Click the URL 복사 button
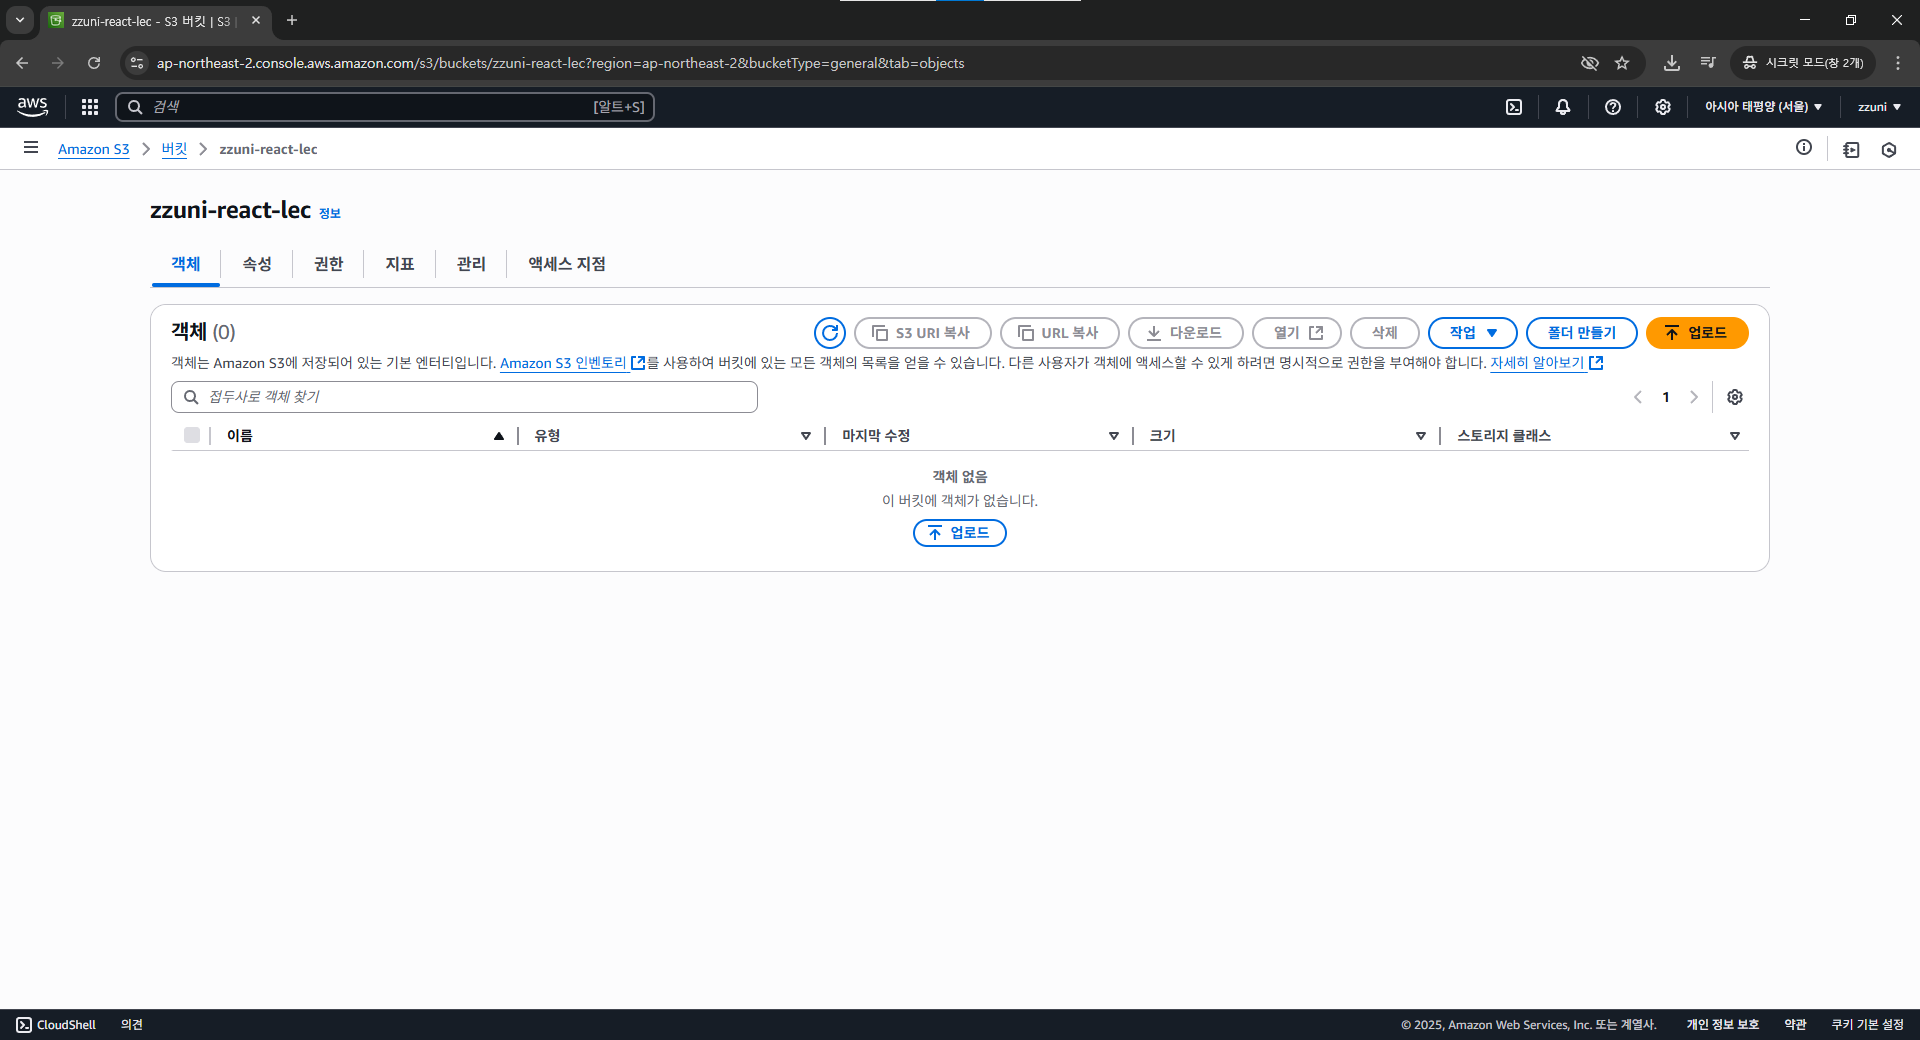The height and width of the screenshot is (1040, 1920). (1060, 333)
